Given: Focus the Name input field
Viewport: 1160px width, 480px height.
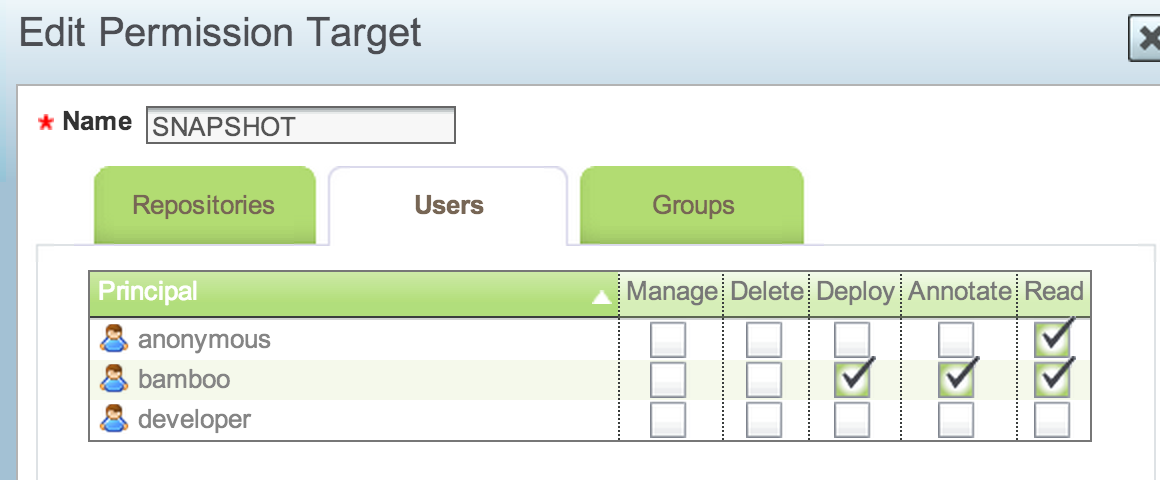Looking at the screenshot, I should coord(300,126).
